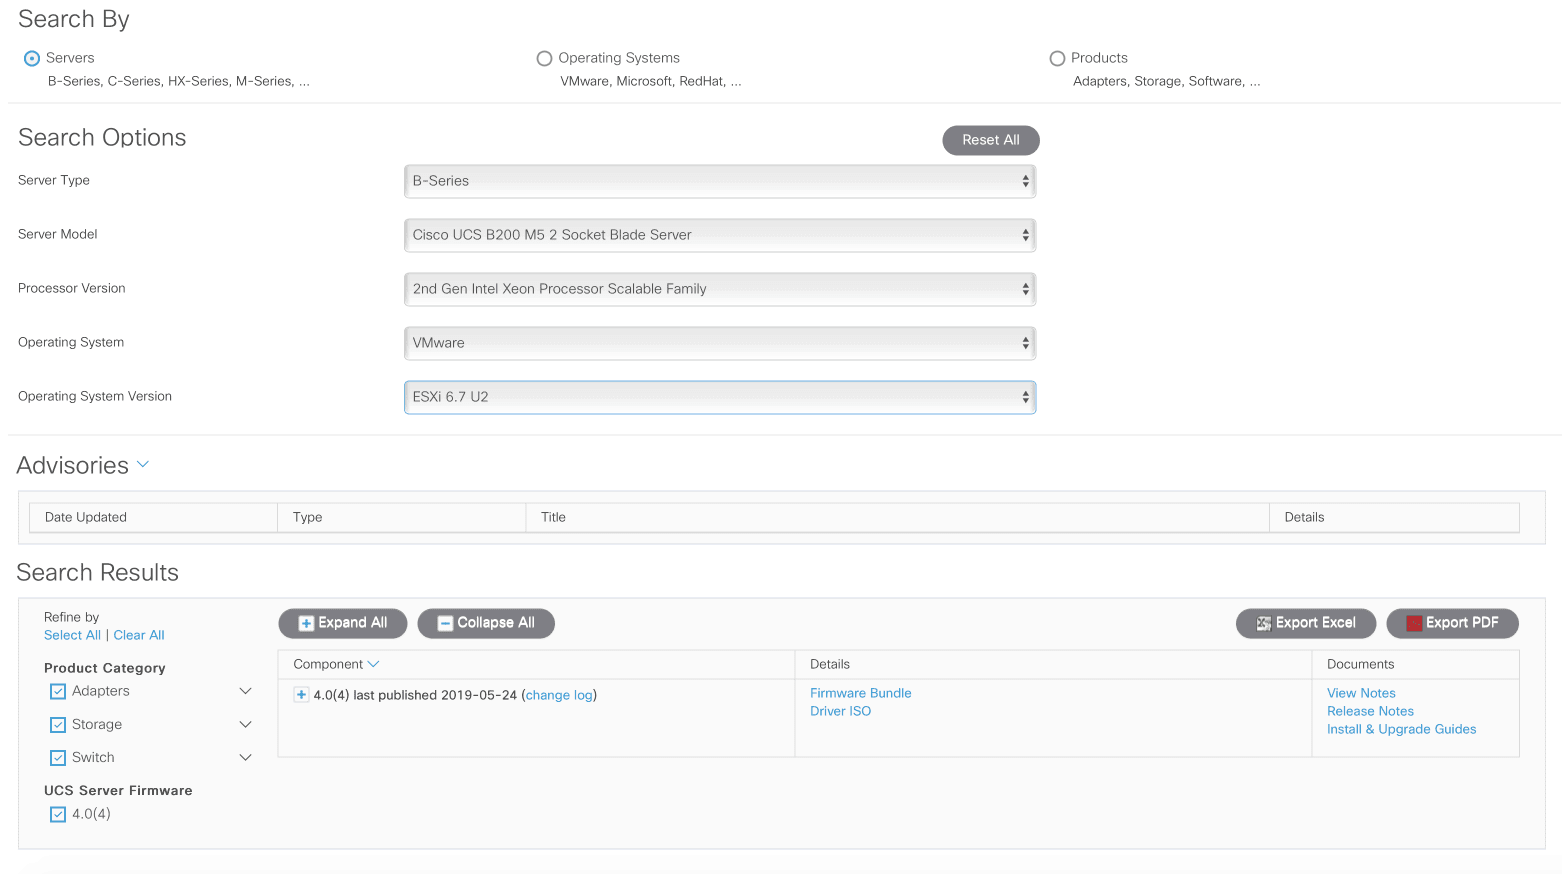This screenshot has height=874, width=1562.
Task: Collapse the Advisories section chevron
Action: coord(143,465)
